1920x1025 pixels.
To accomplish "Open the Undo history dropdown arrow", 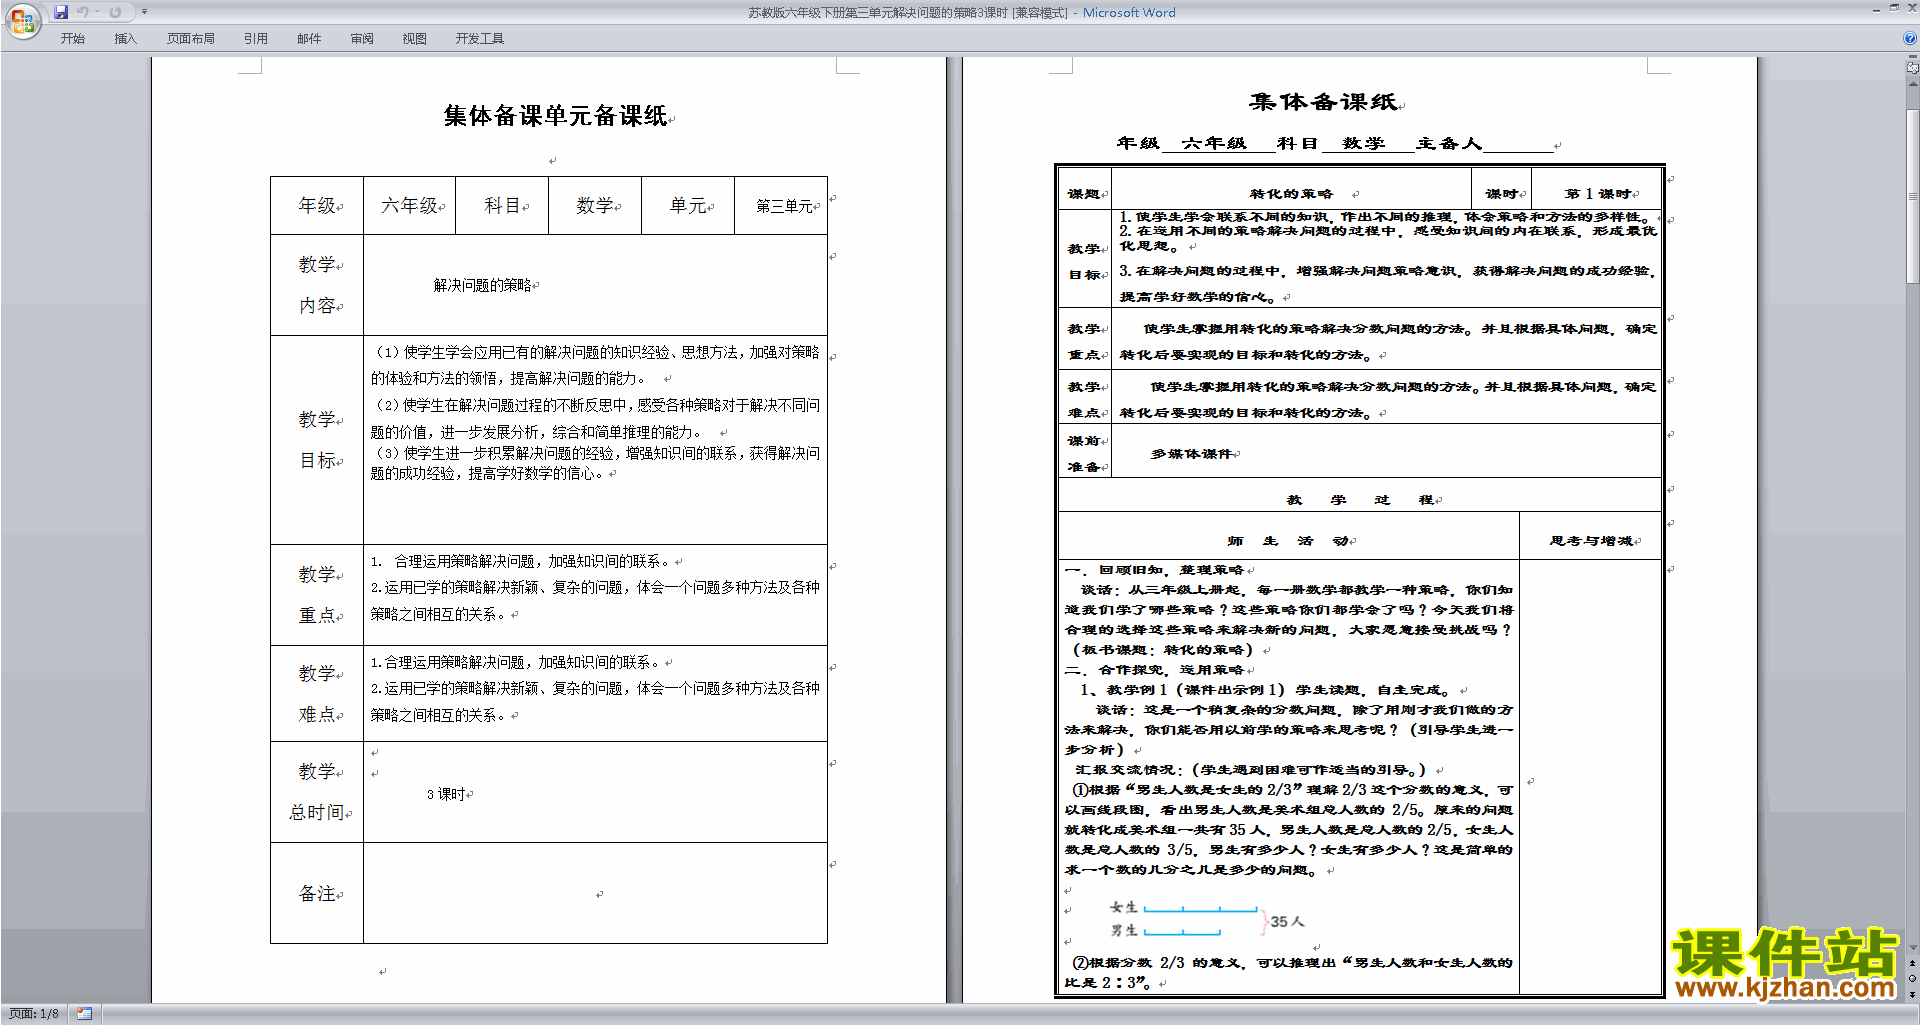I will [x=97, y=12].
